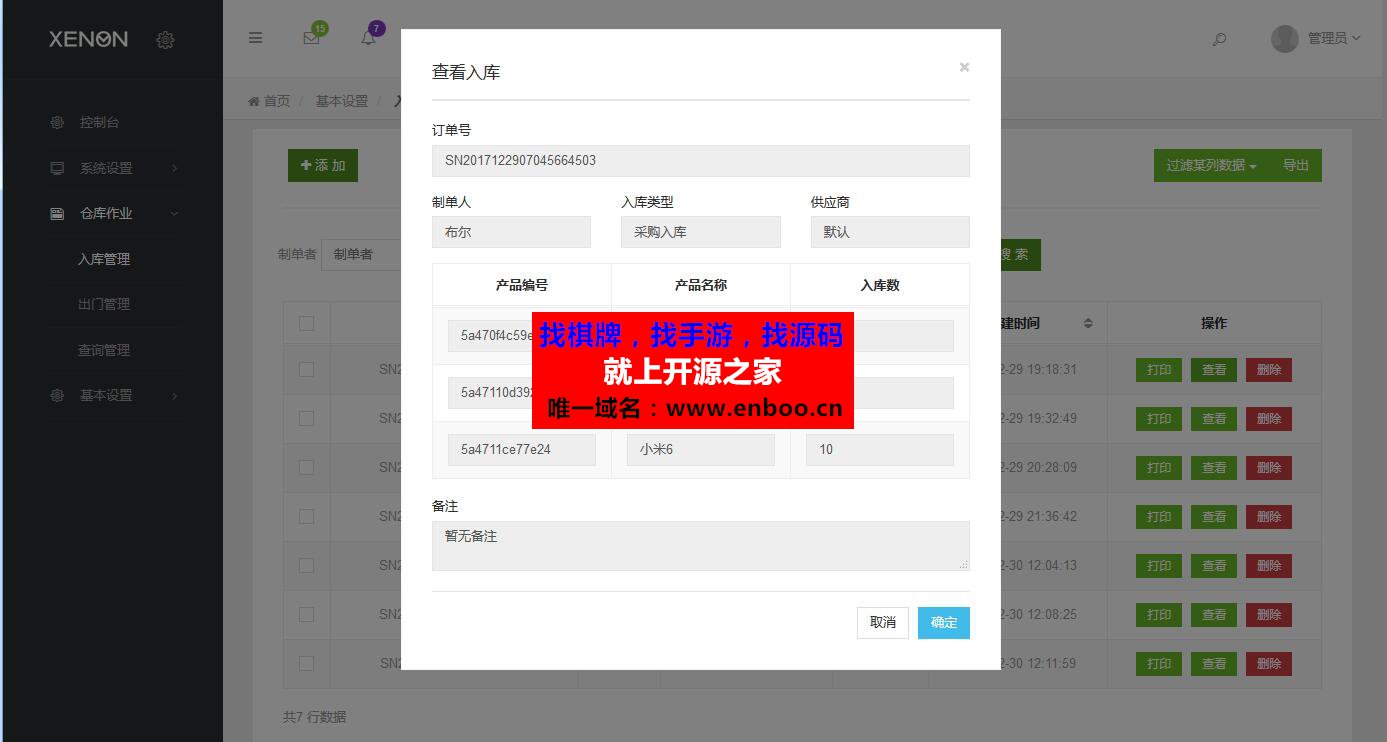1387x742 pixels.
Task: Select 出门管理 in the sidebar
Action: [x=104, y=304]
